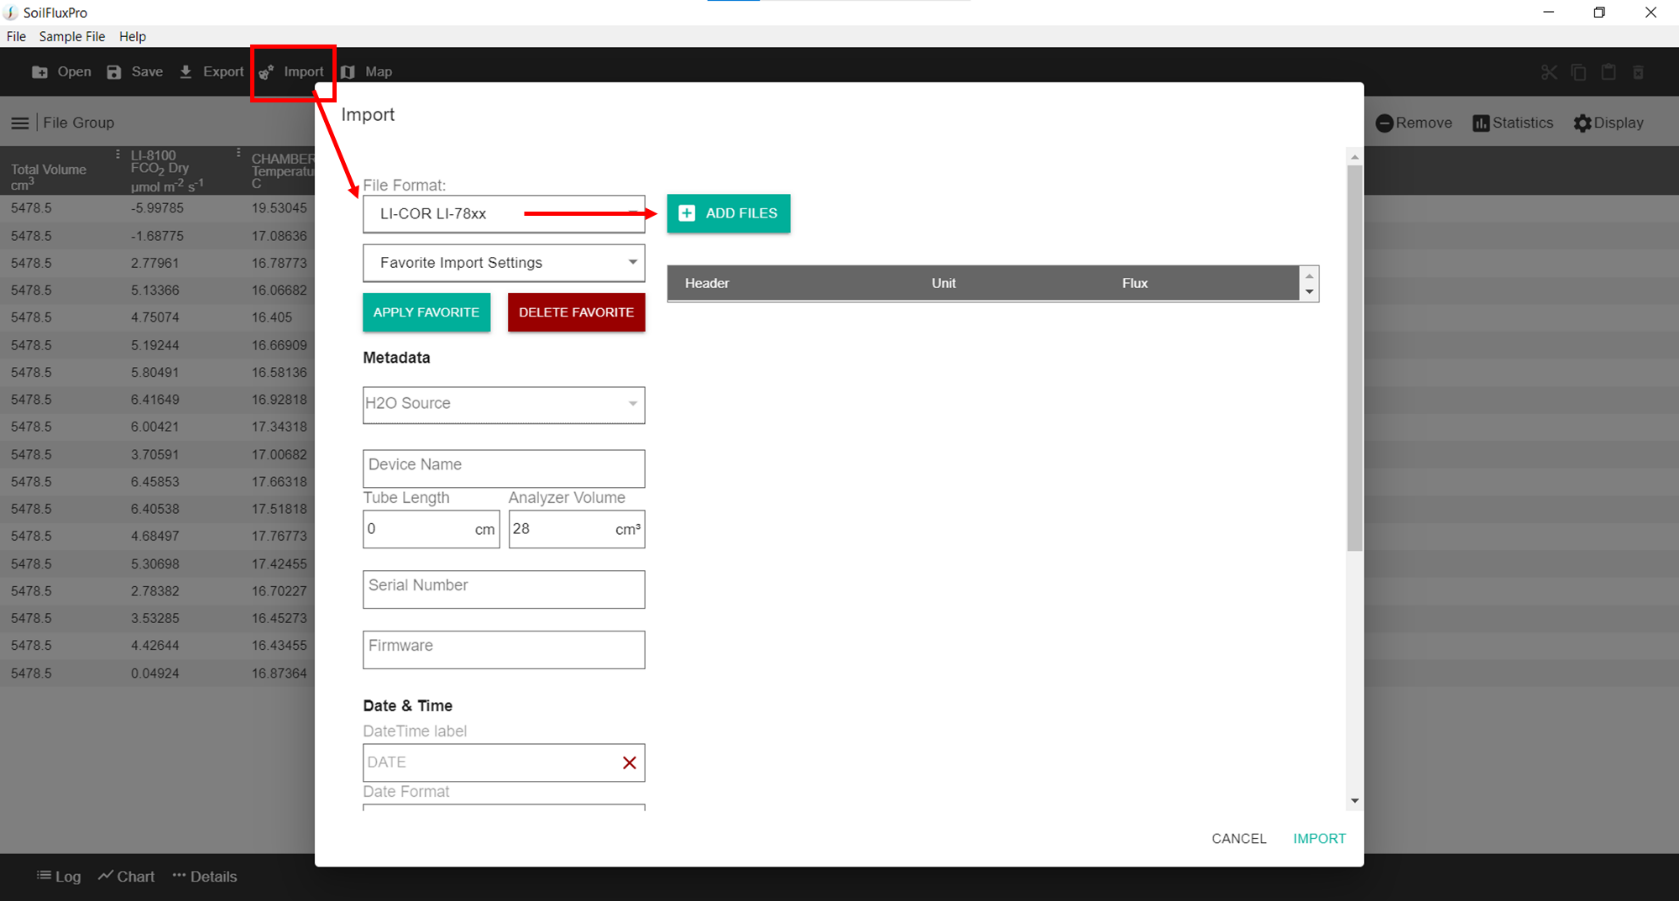
Task: Open the File Format LI-COR LI-78xx selector
Action: pos(503,214)
